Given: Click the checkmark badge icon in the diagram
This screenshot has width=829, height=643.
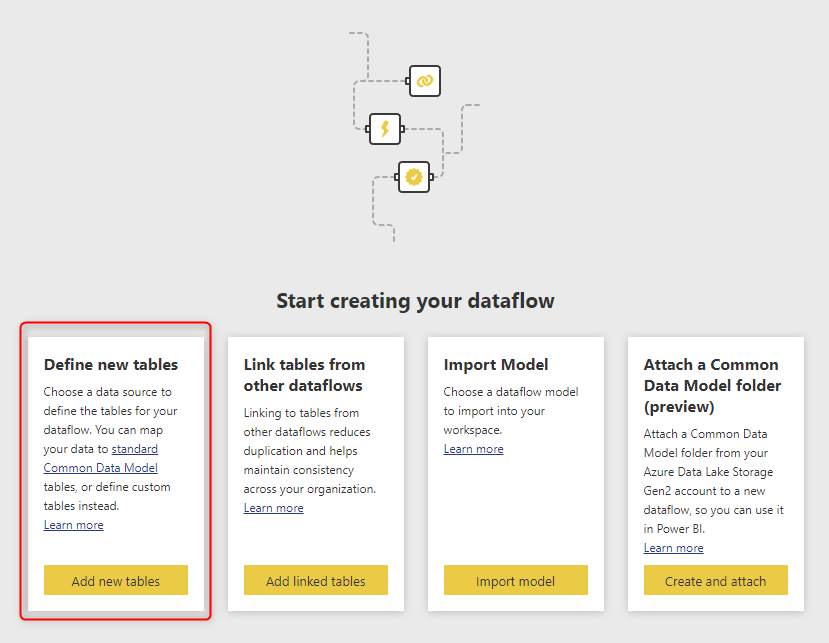Looking at the screenshot, I should (413, 177).
